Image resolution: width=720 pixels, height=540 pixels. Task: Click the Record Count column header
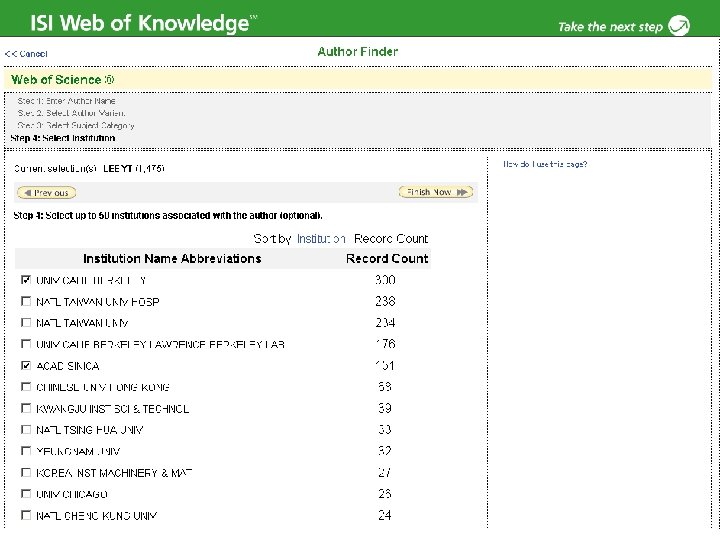pyautogui.click(x=387, y=259)
